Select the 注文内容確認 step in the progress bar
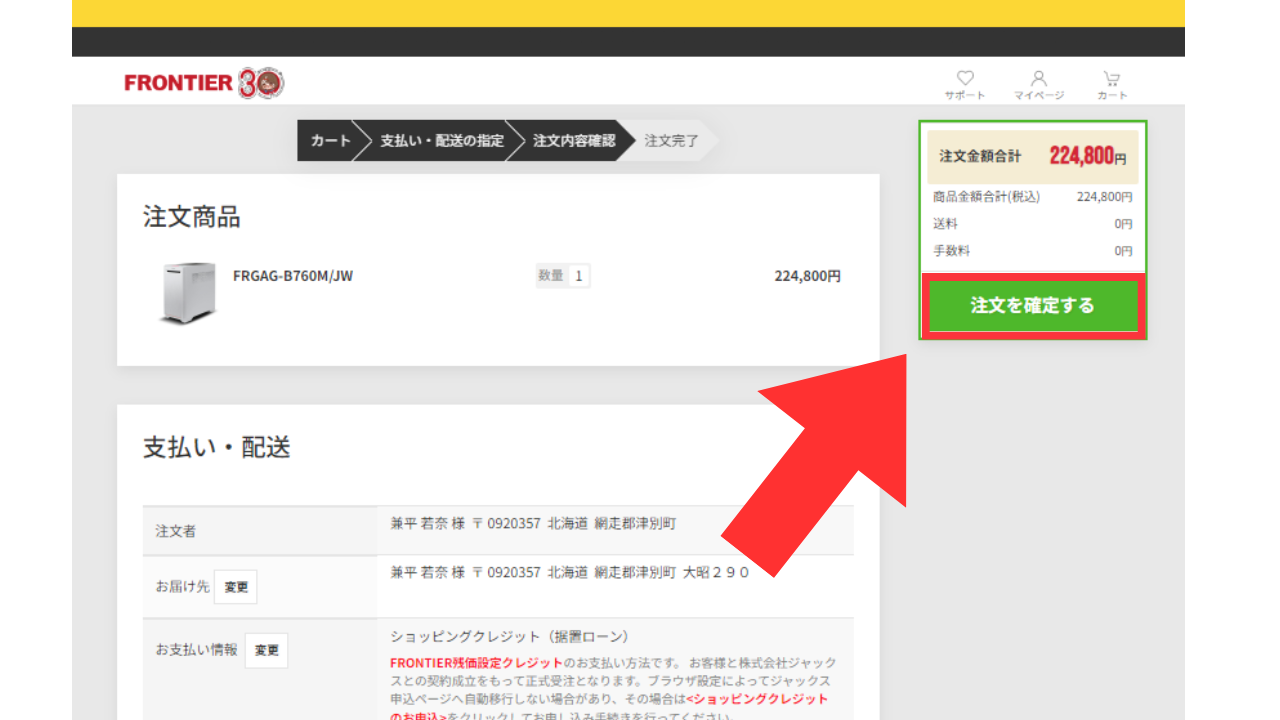The width and height of the screenshot is (1280, 720). 574,141
